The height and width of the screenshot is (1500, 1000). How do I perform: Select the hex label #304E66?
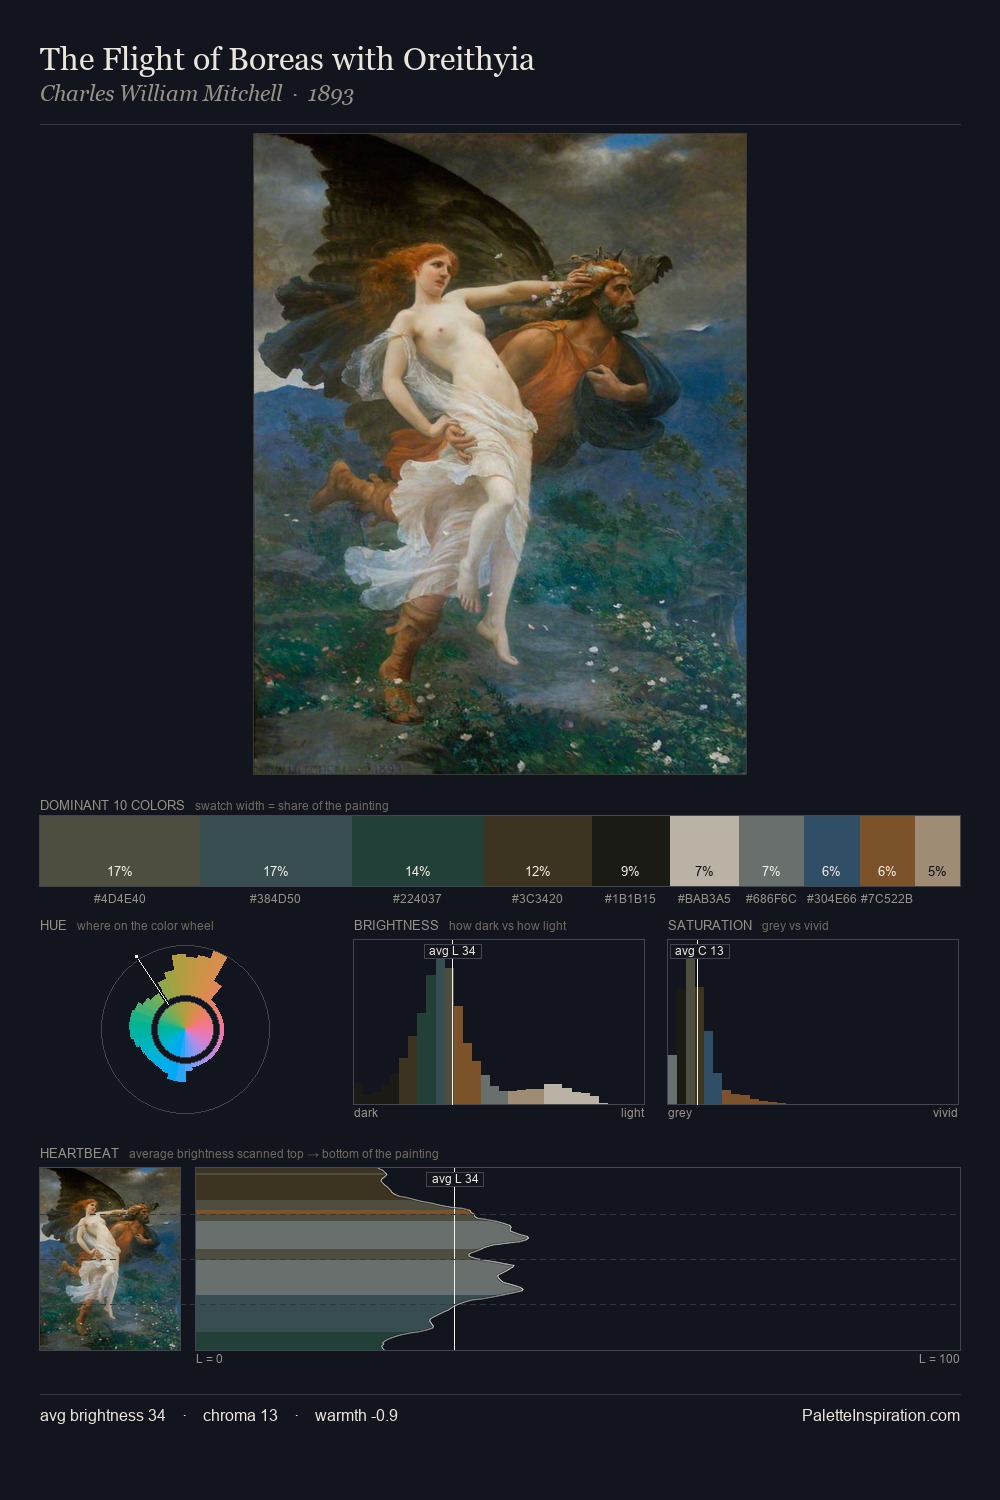831,899
